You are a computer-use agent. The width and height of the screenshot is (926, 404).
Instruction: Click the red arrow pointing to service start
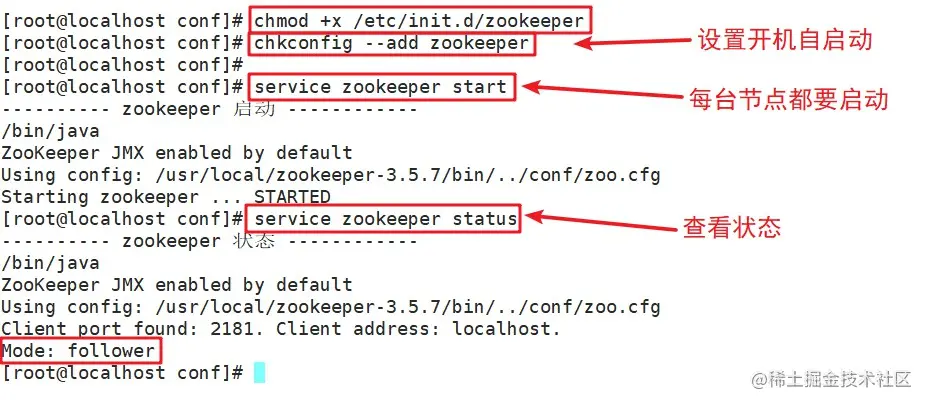point(602,91)
